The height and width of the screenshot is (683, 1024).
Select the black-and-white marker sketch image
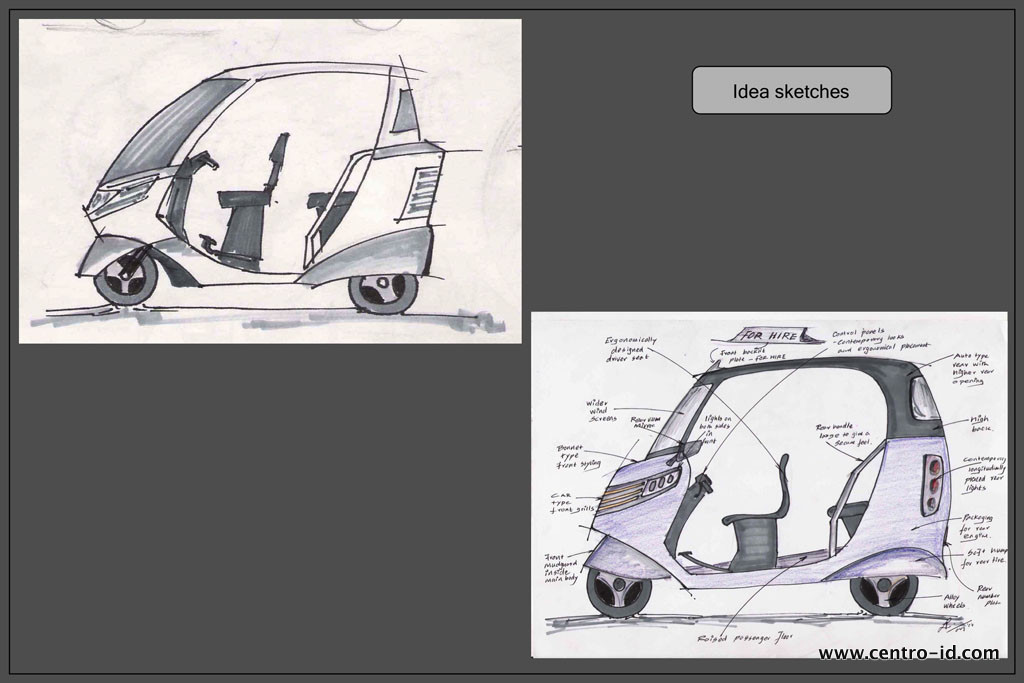270,181
